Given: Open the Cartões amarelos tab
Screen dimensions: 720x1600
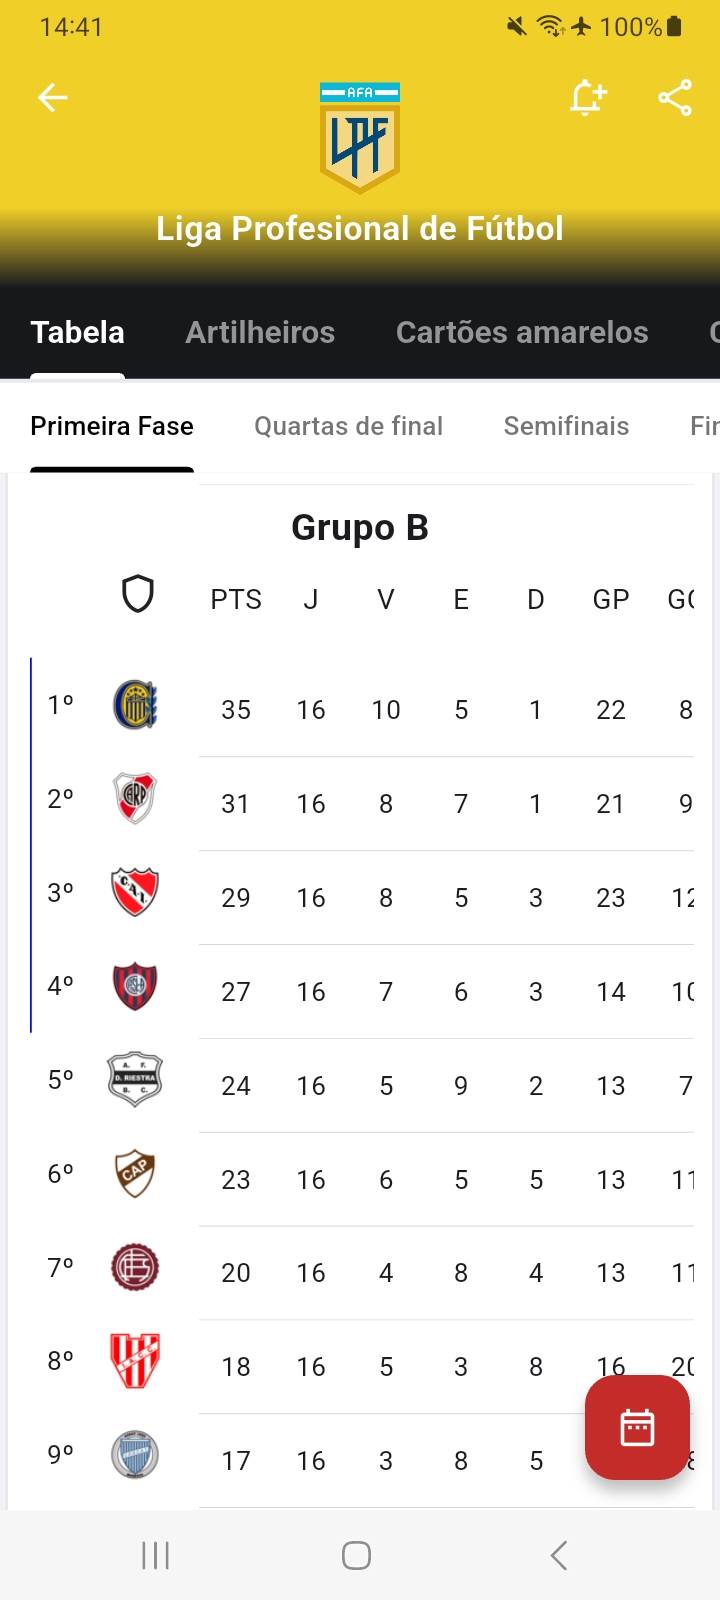Looking at the screenshot, I should (522, 332).
